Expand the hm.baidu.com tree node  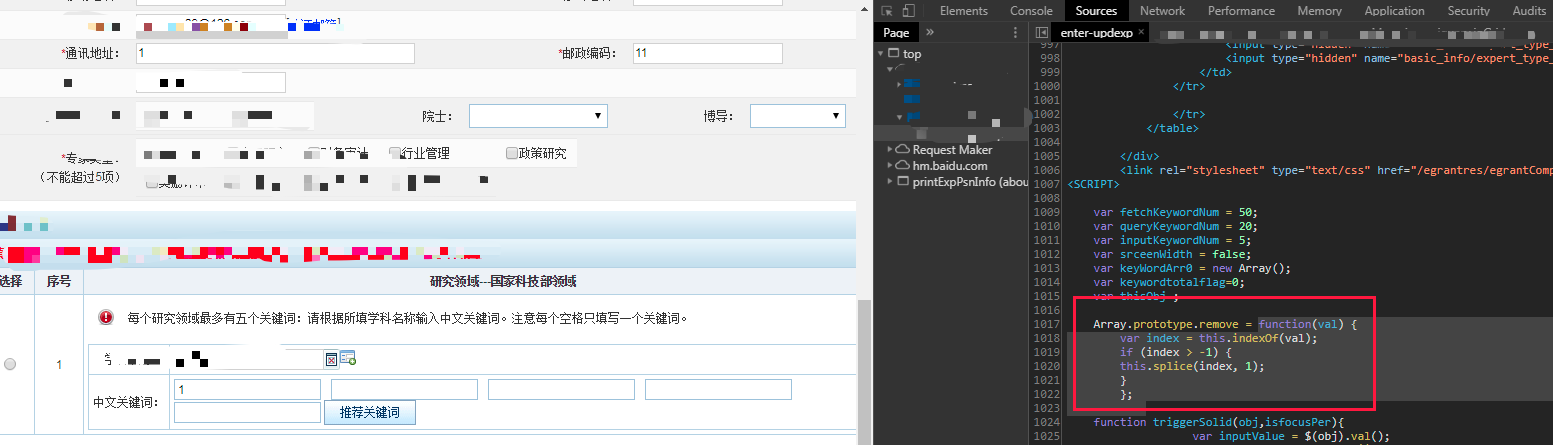[888, 165]
